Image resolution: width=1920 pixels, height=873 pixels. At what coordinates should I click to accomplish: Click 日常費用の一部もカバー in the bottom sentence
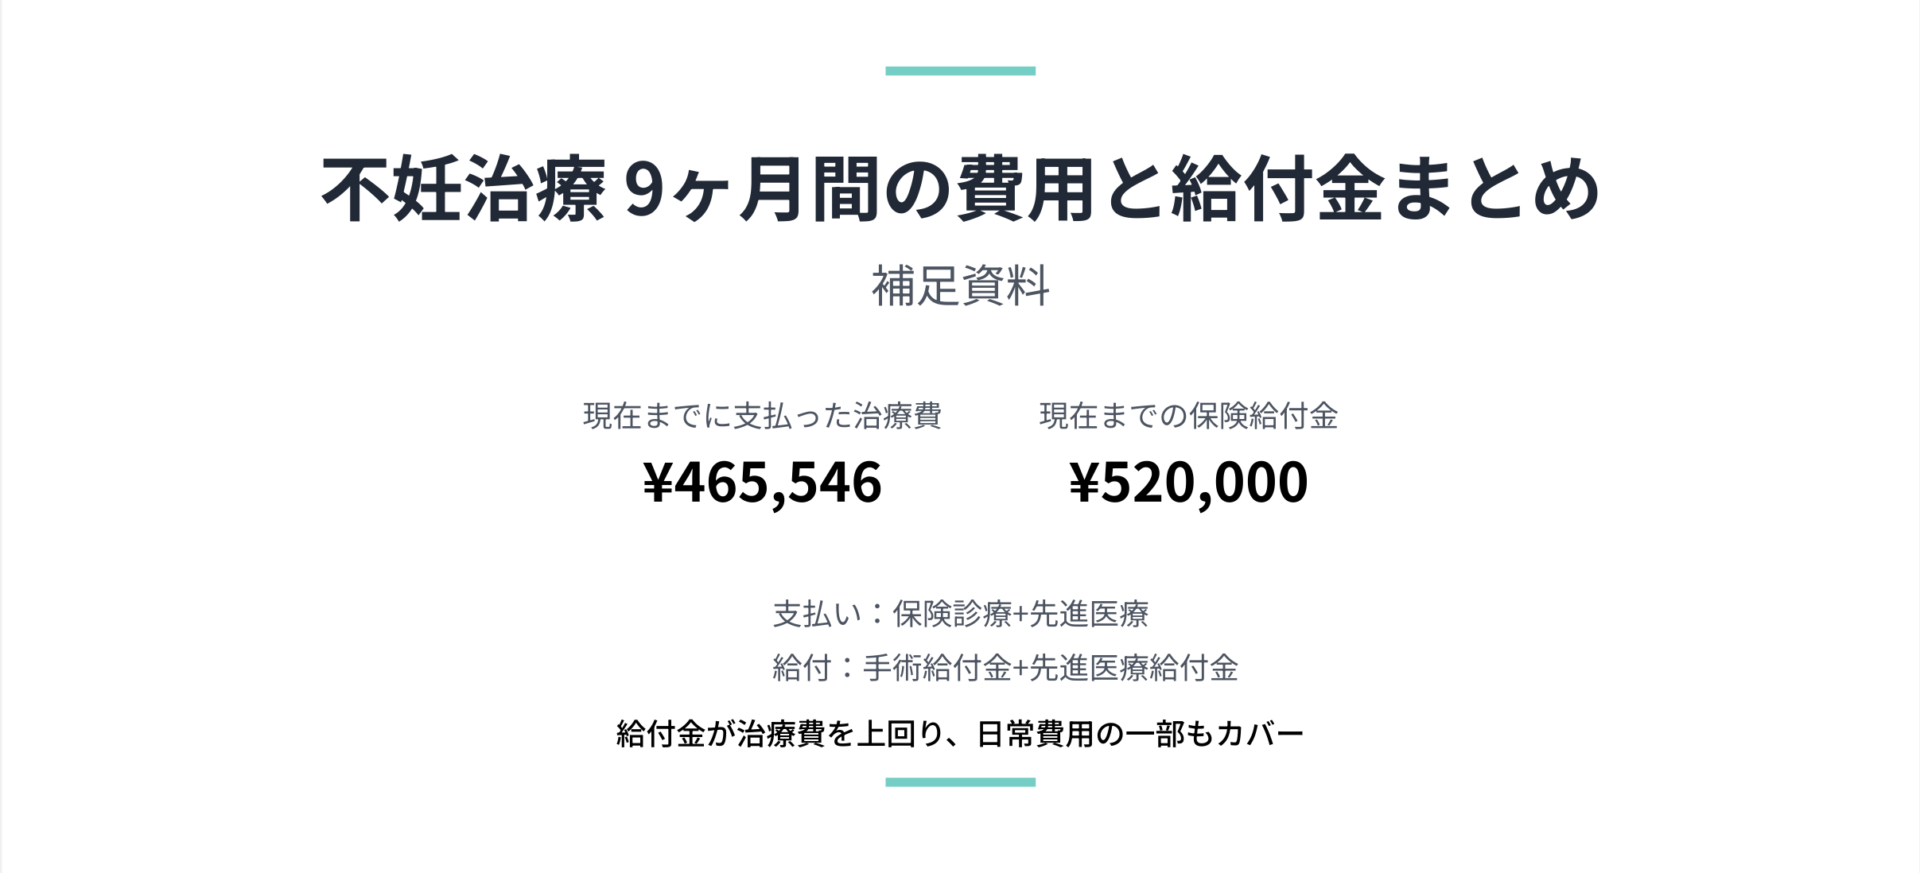click(1140, 735)
